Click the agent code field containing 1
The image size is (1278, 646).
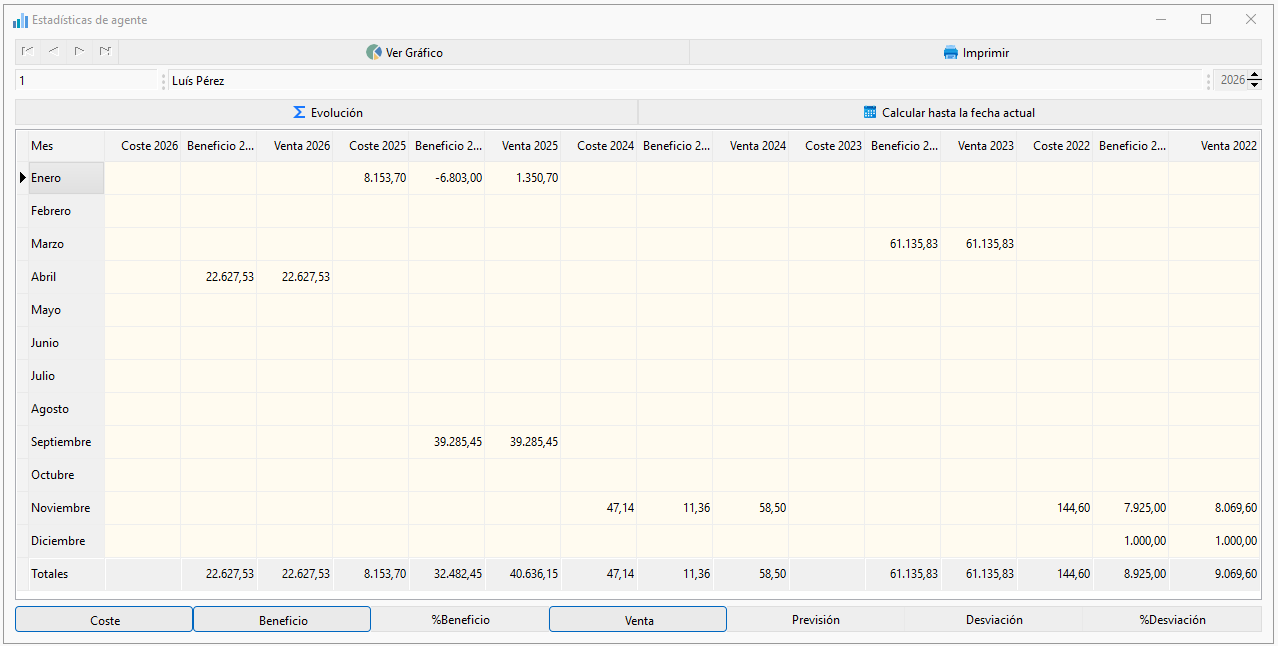pos(86,81)
